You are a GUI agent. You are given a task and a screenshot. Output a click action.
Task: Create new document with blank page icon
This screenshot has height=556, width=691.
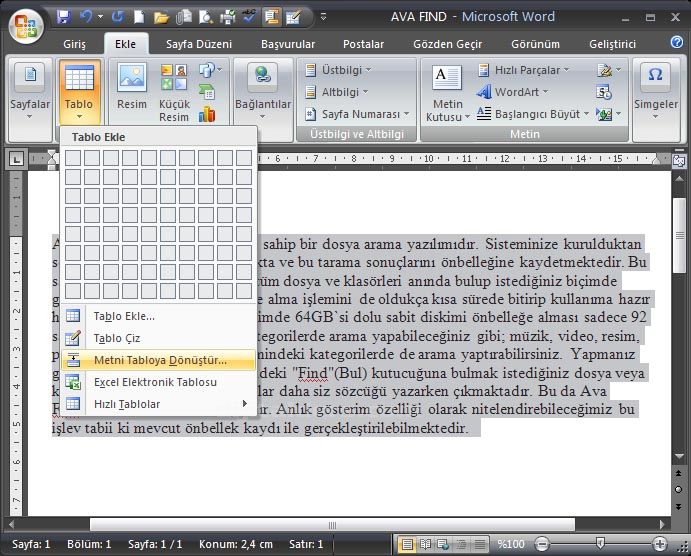(139, 17)
